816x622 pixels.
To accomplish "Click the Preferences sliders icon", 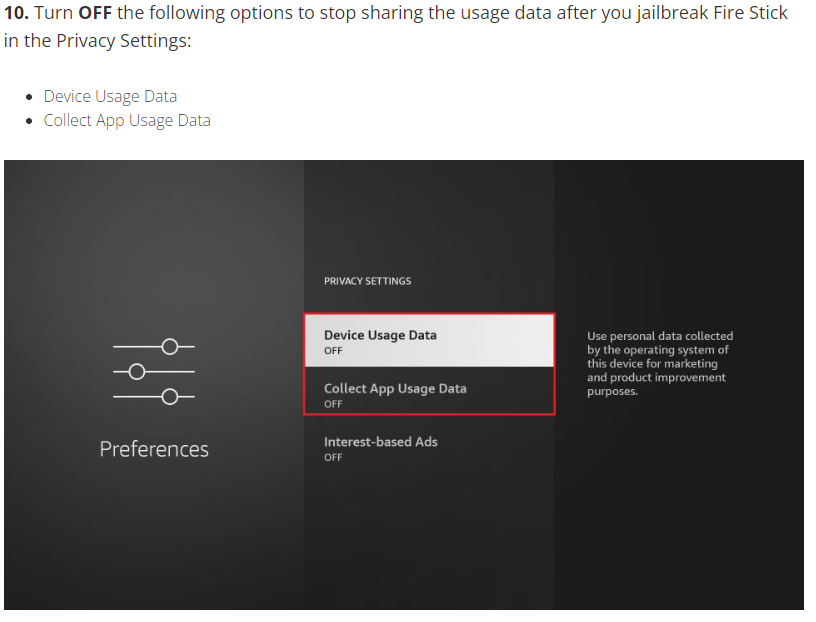I will 154,372.
